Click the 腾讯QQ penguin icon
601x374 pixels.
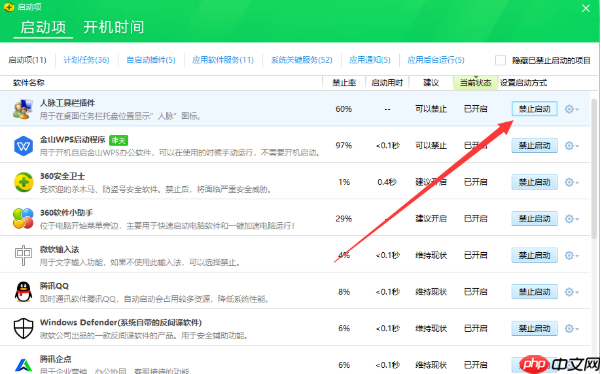click(x=23, y=292)
